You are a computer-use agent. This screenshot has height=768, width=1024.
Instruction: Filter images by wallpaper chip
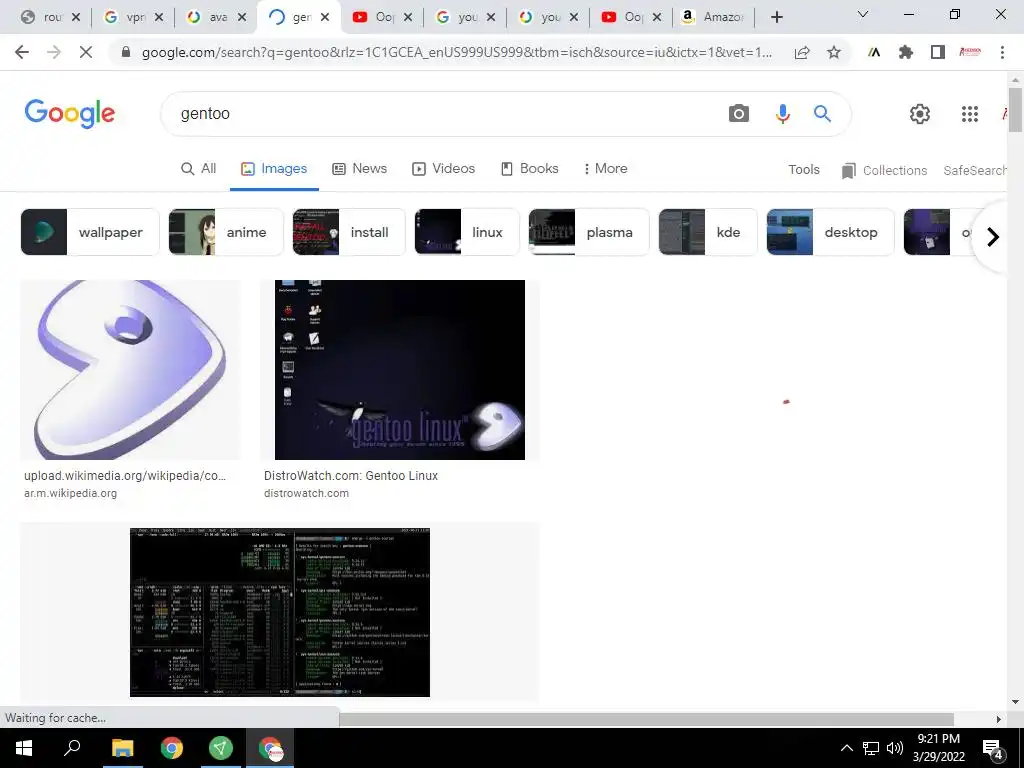(90, 232)
